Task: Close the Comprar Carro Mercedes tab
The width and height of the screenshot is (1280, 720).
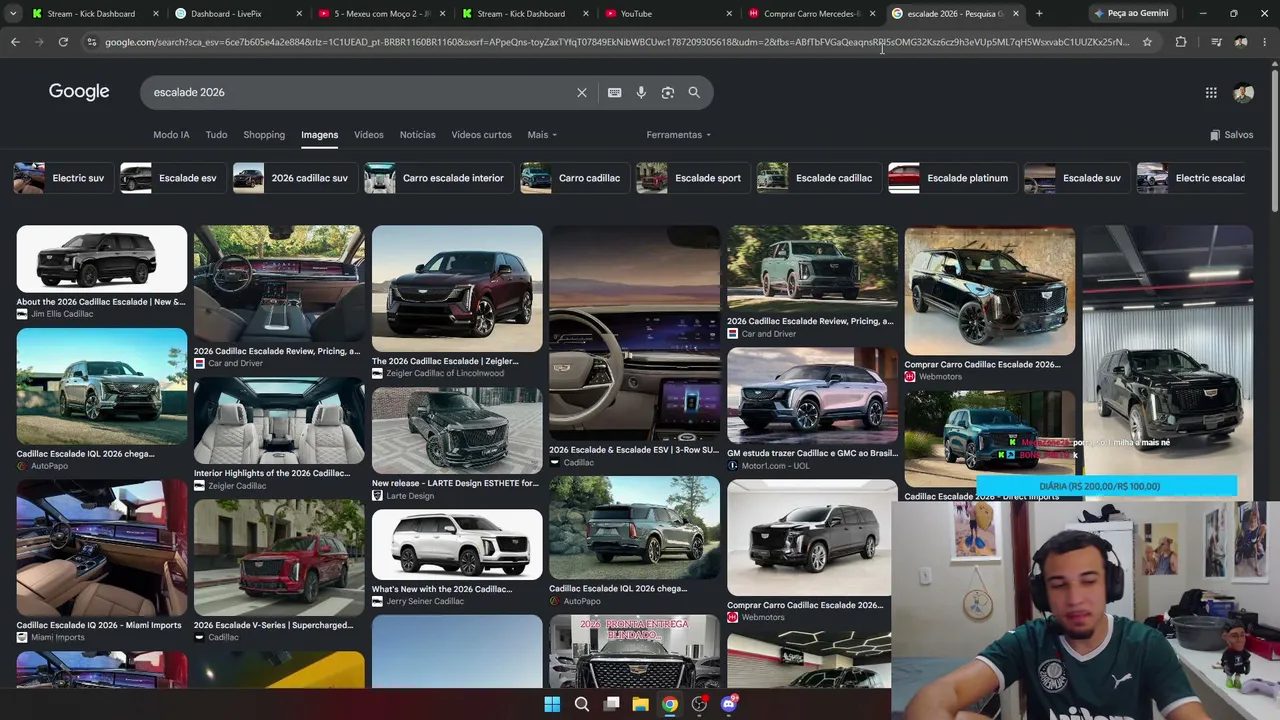Action: click(872, 14)
